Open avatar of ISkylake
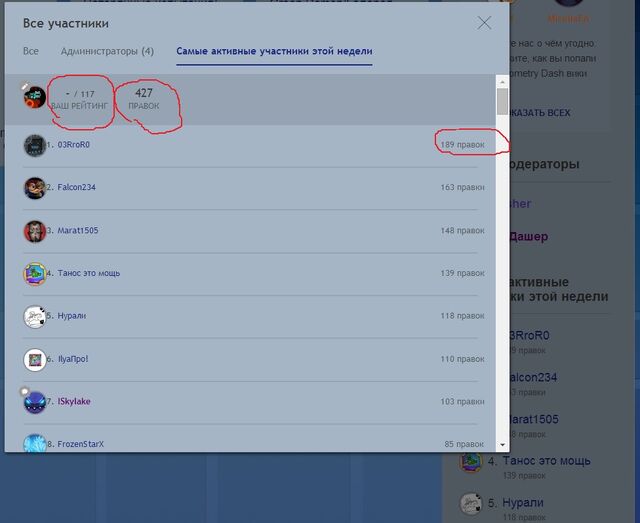Image resolution: width=640 pixels, height=523 pixels. pos(35,403)
